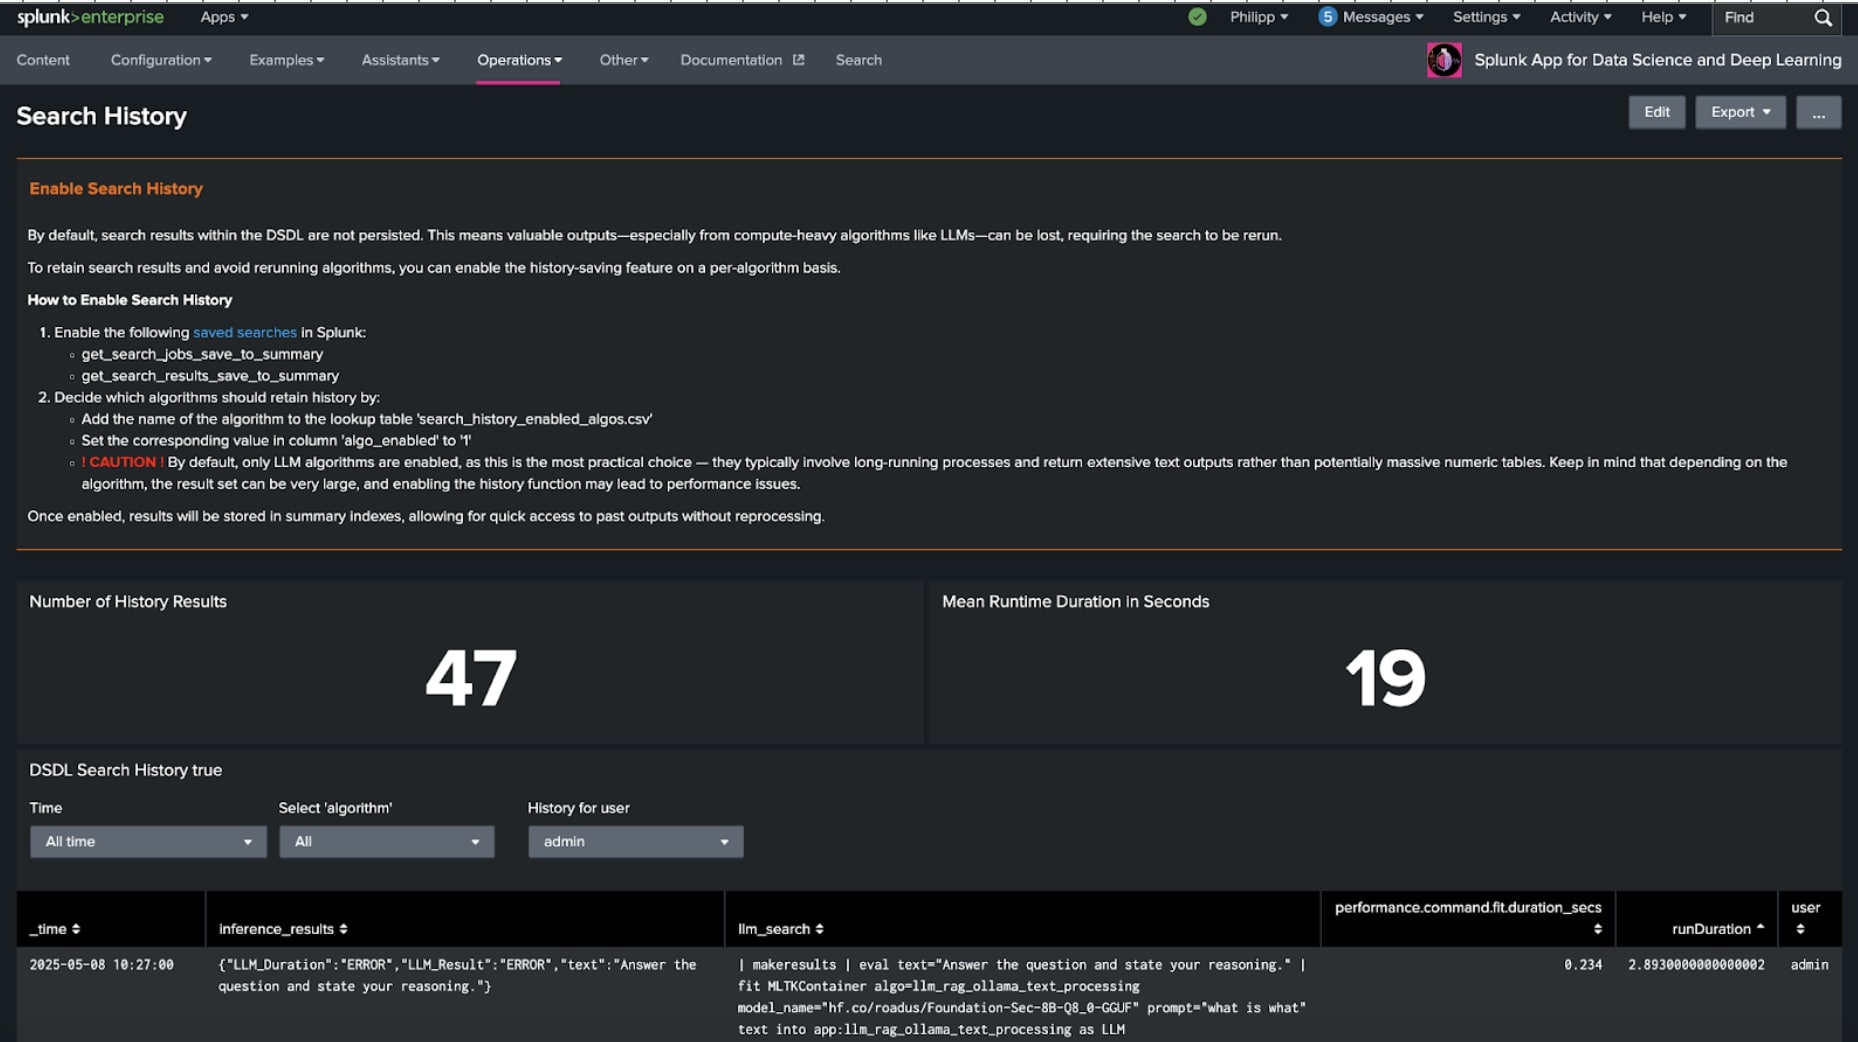
Task: Follow the saved searches link
Action: pyautogui.click(x=245, y=332)
